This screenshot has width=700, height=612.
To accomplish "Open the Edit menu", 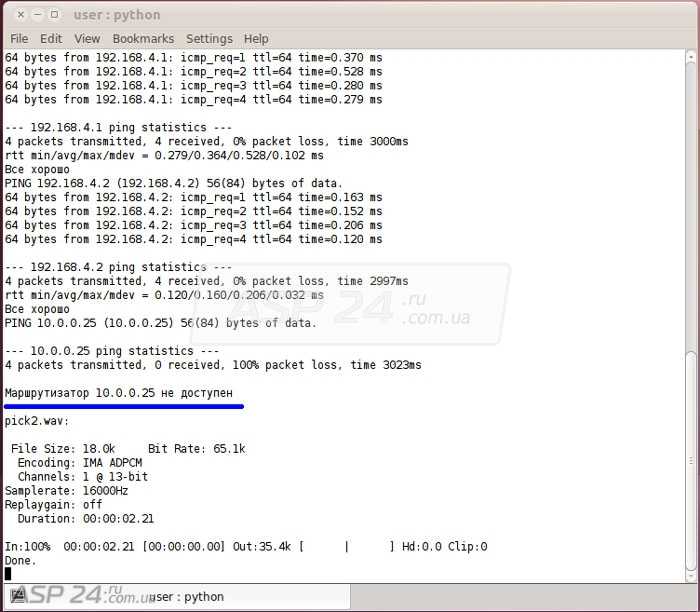I will 51,38.
